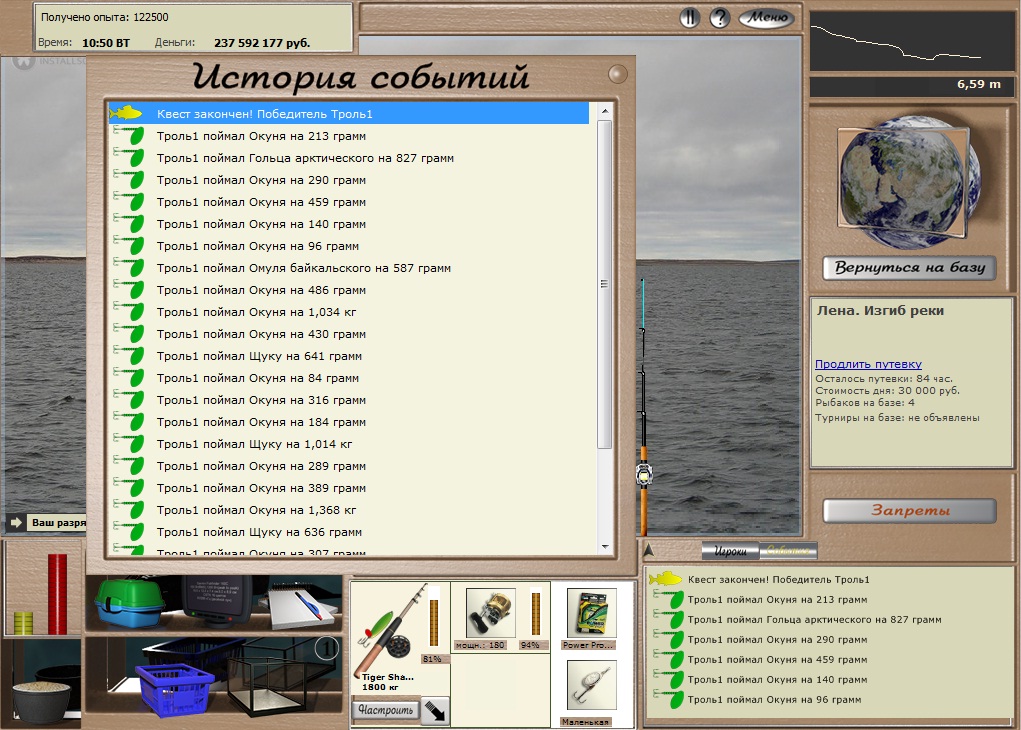
Task: Click the depth profile chart display
Action: click(x=911, y=41)
